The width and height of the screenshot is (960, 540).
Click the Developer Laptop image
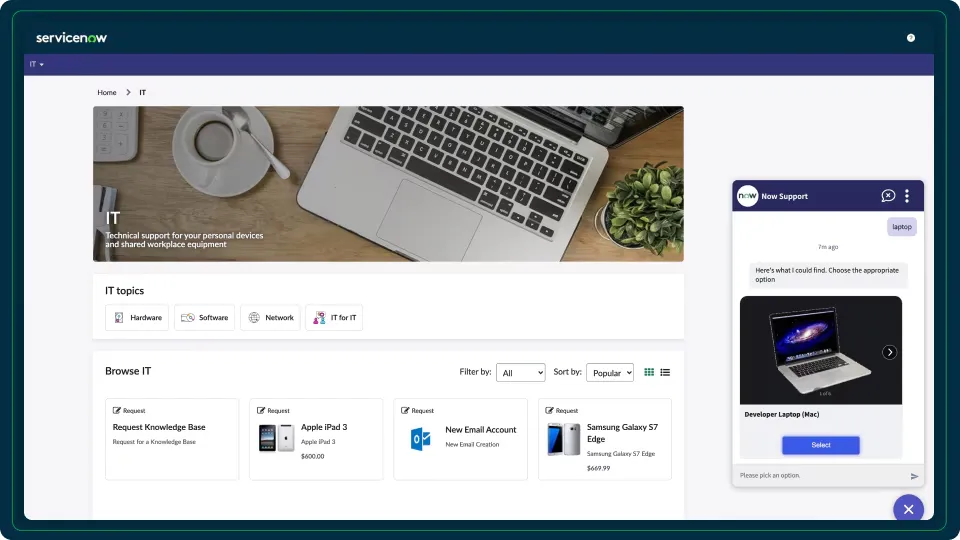(820, 350)
